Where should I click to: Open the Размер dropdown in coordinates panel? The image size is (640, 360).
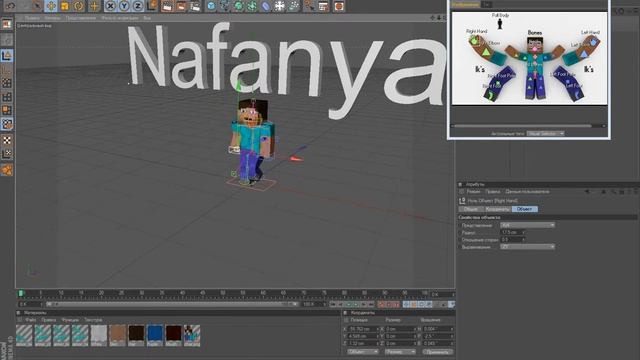[x=400, y=352]
